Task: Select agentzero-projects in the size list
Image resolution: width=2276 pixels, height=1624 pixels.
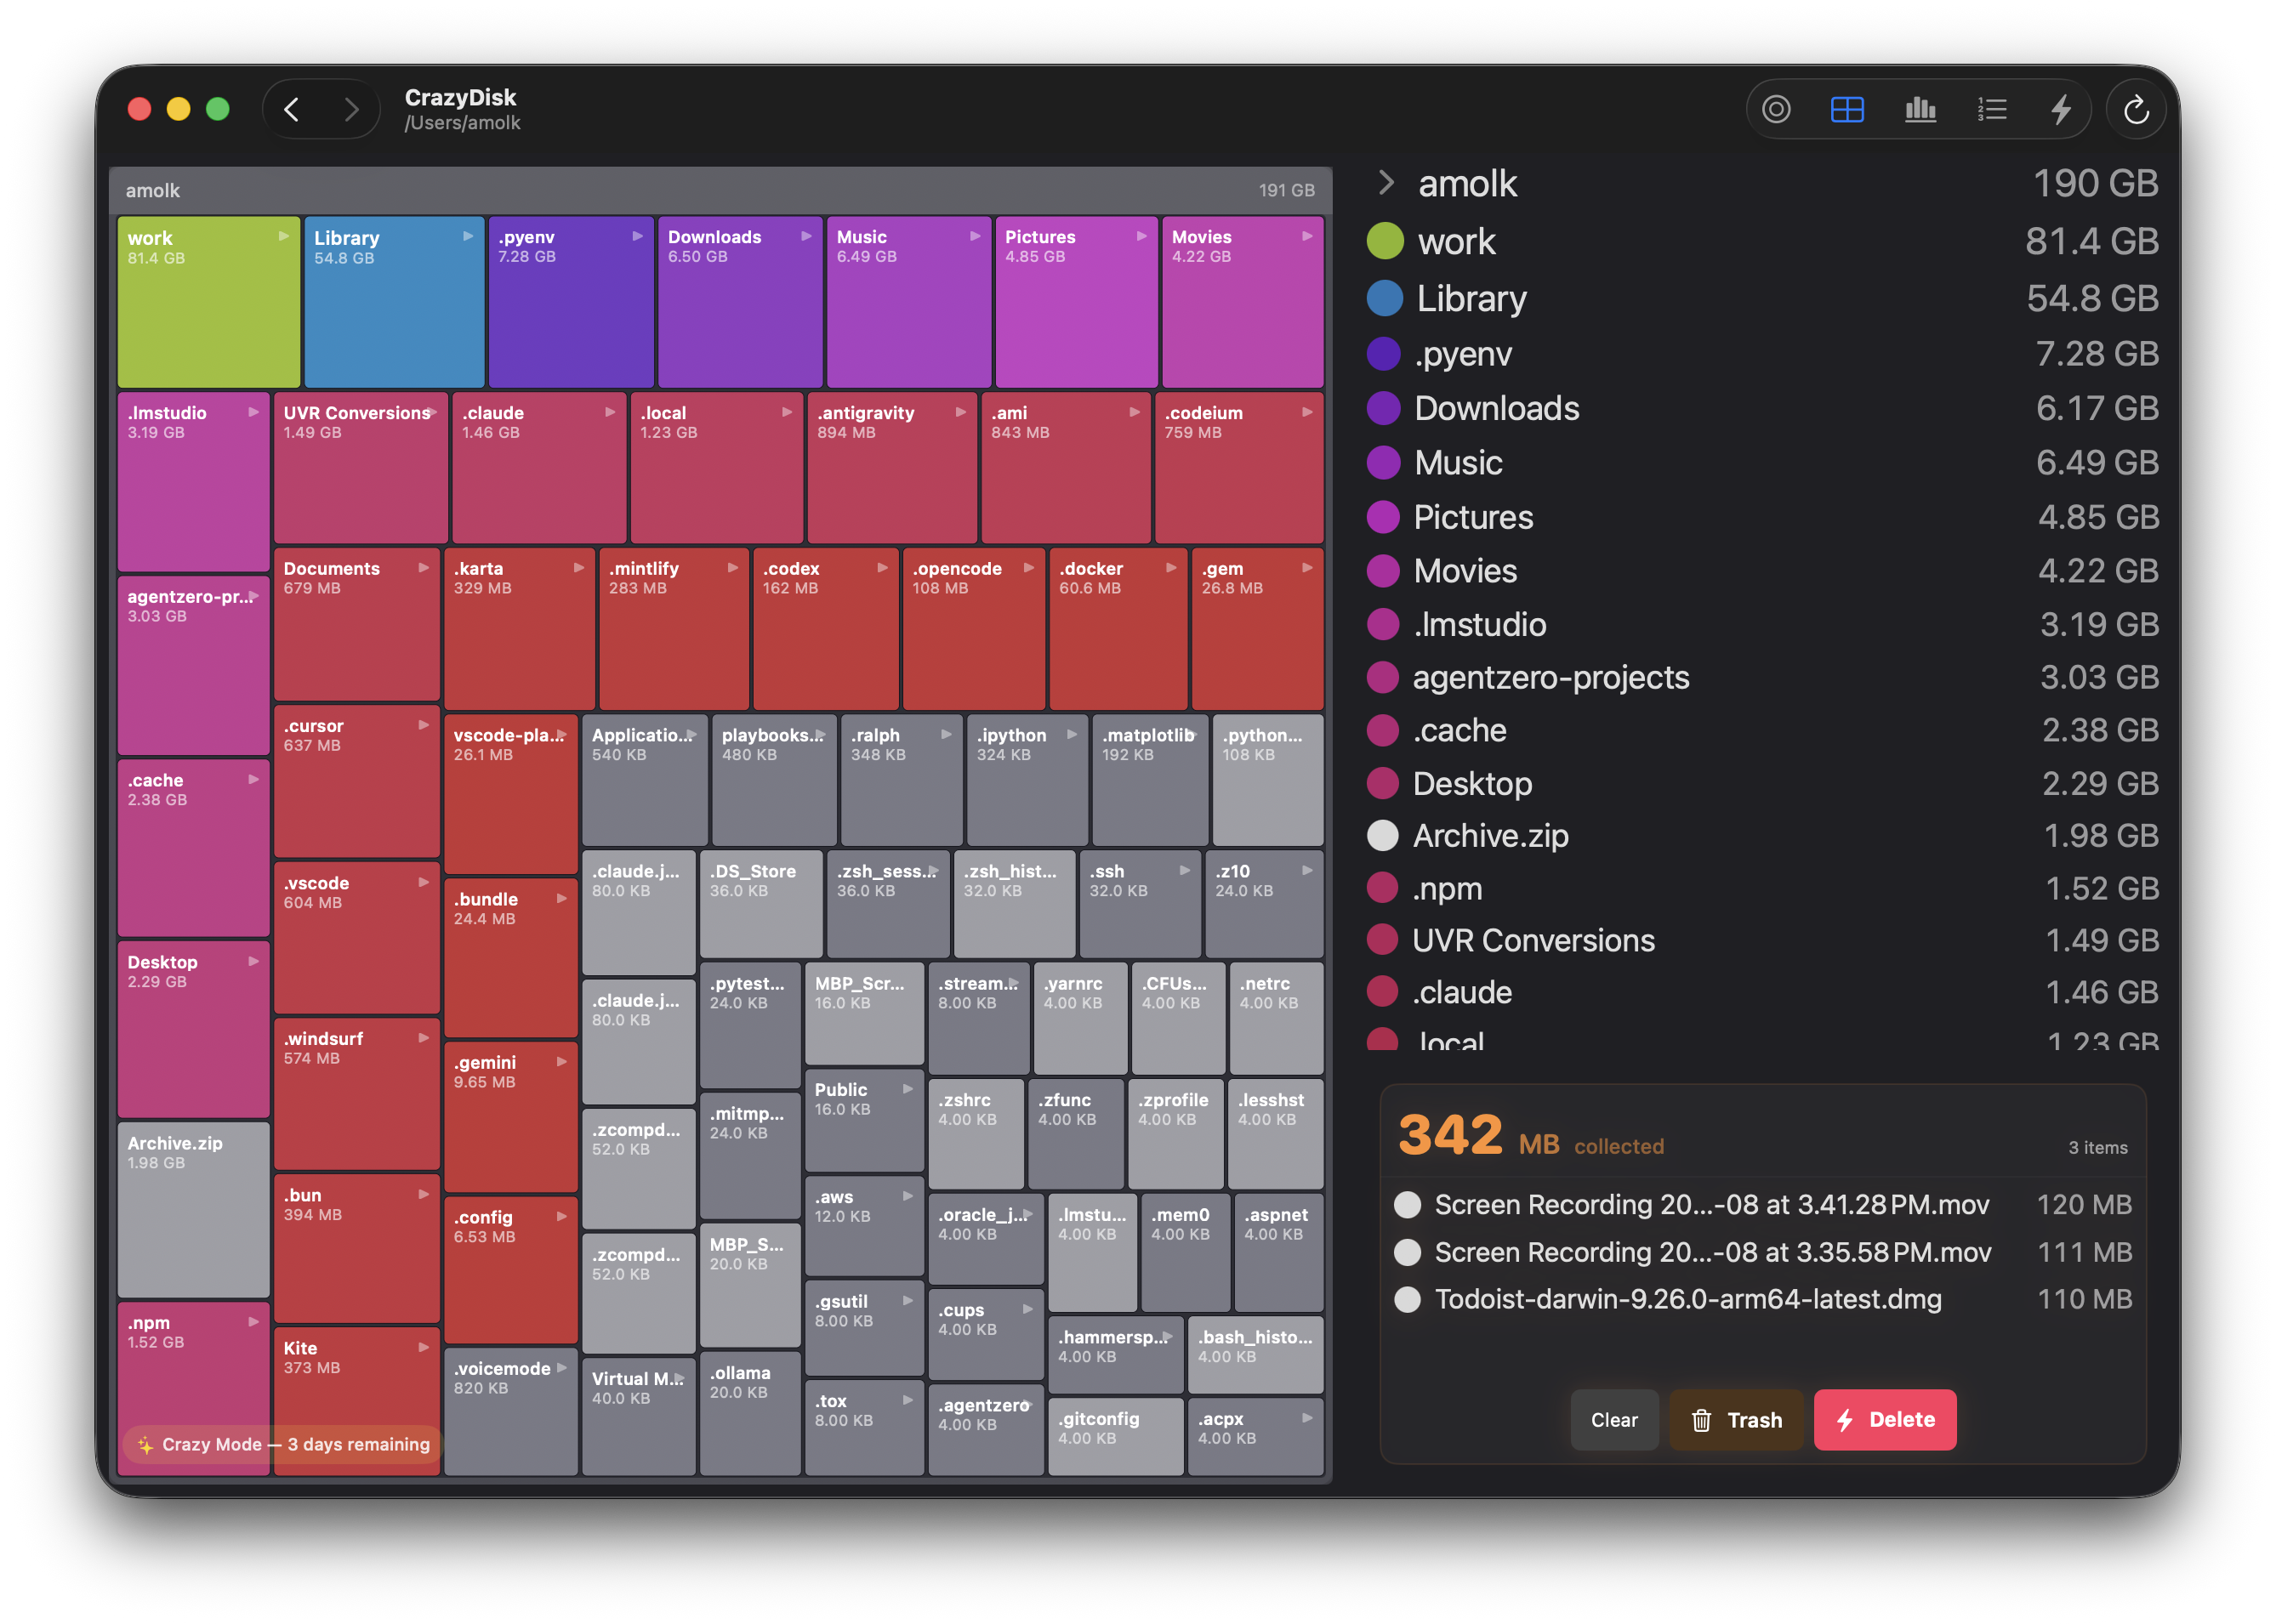Action: point(1550,677)
